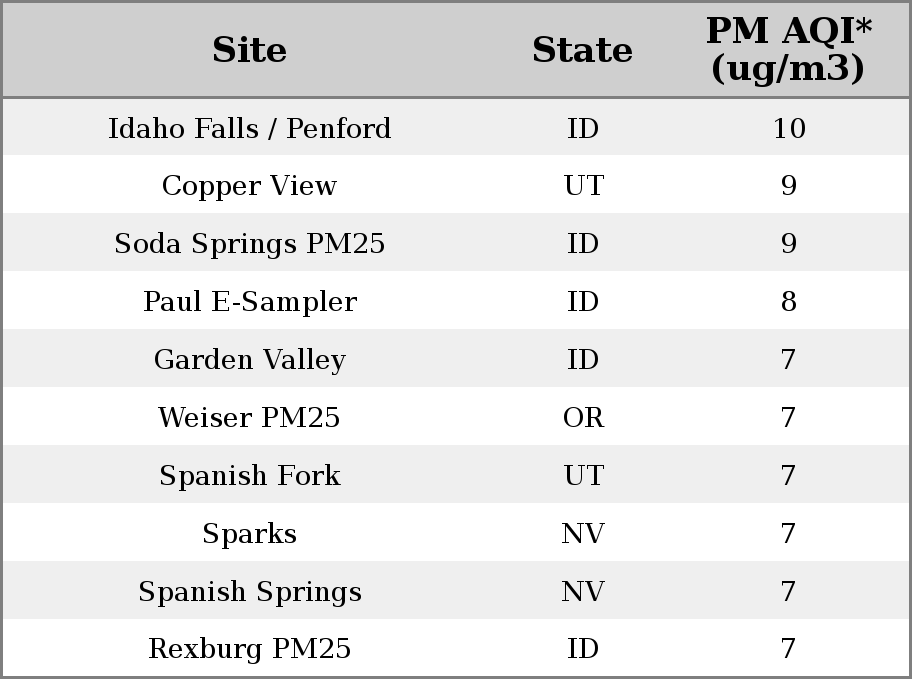Click the Garden Valley site cell
The width and height of the screenshot is (912, 679).
tap(250, 360)
